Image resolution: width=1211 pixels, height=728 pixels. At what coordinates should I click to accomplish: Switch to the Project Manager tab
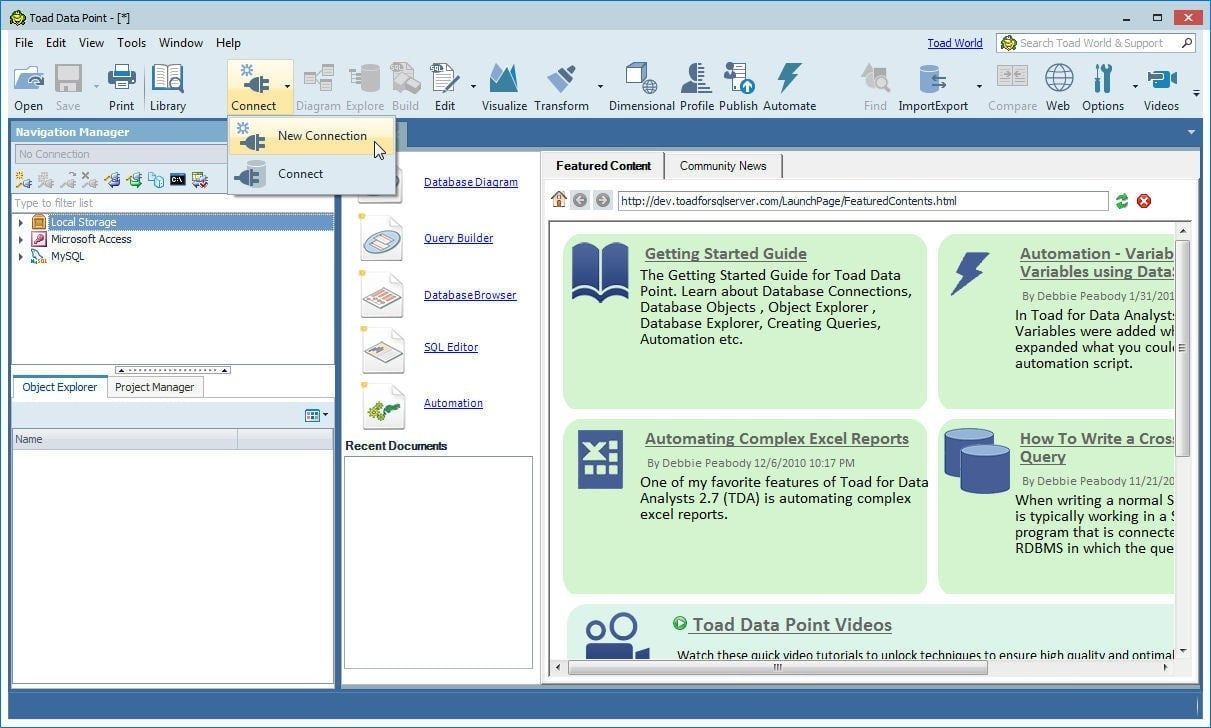(154, 387)
